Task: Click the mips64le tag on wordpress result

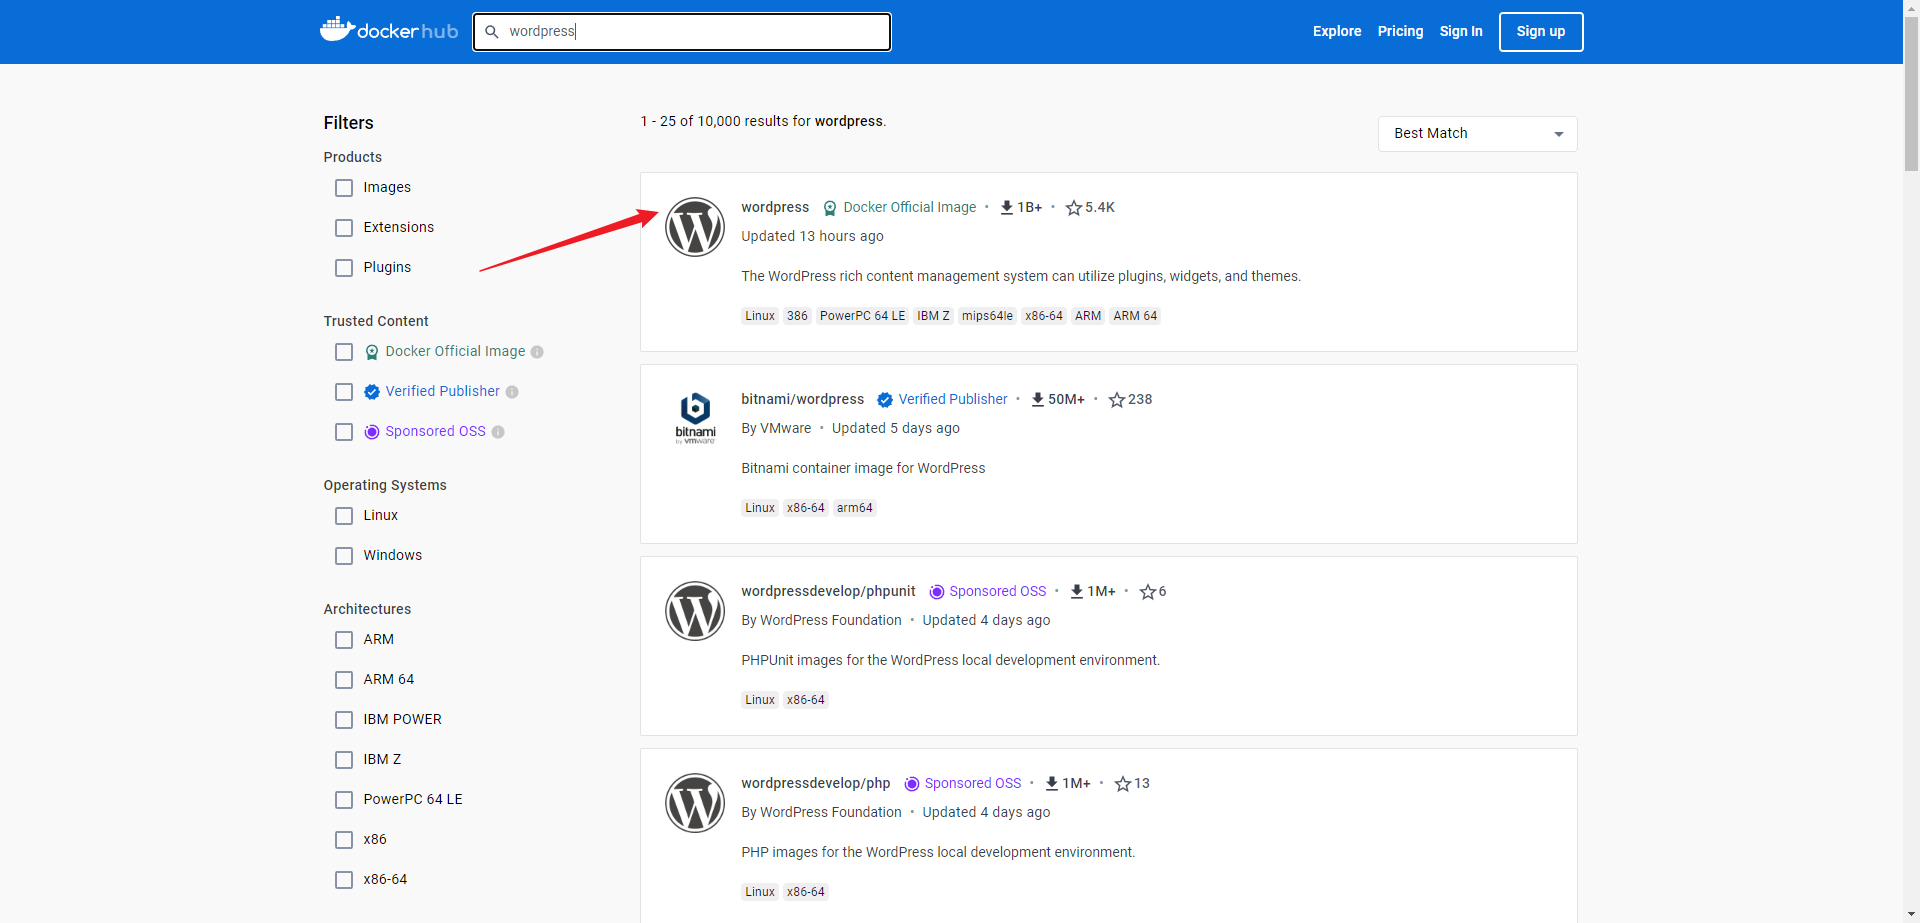Action: pyautogui.click(x=987, y=316)
